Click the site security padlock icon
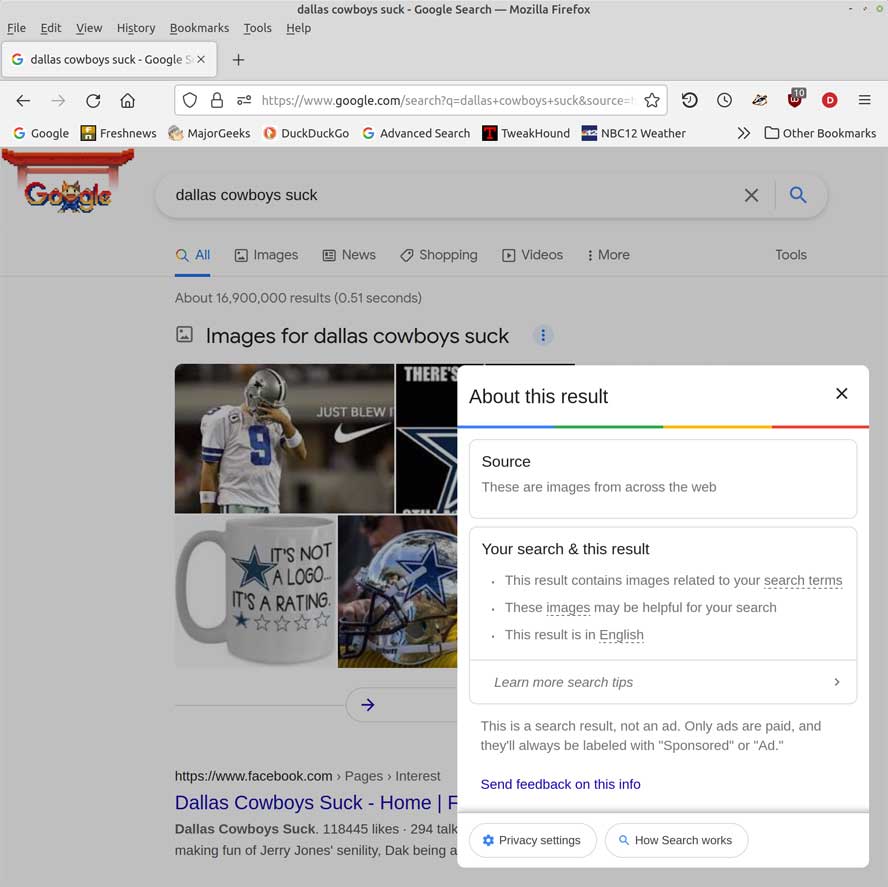Screen dimensions: 888x887 (x=217, y=100)
